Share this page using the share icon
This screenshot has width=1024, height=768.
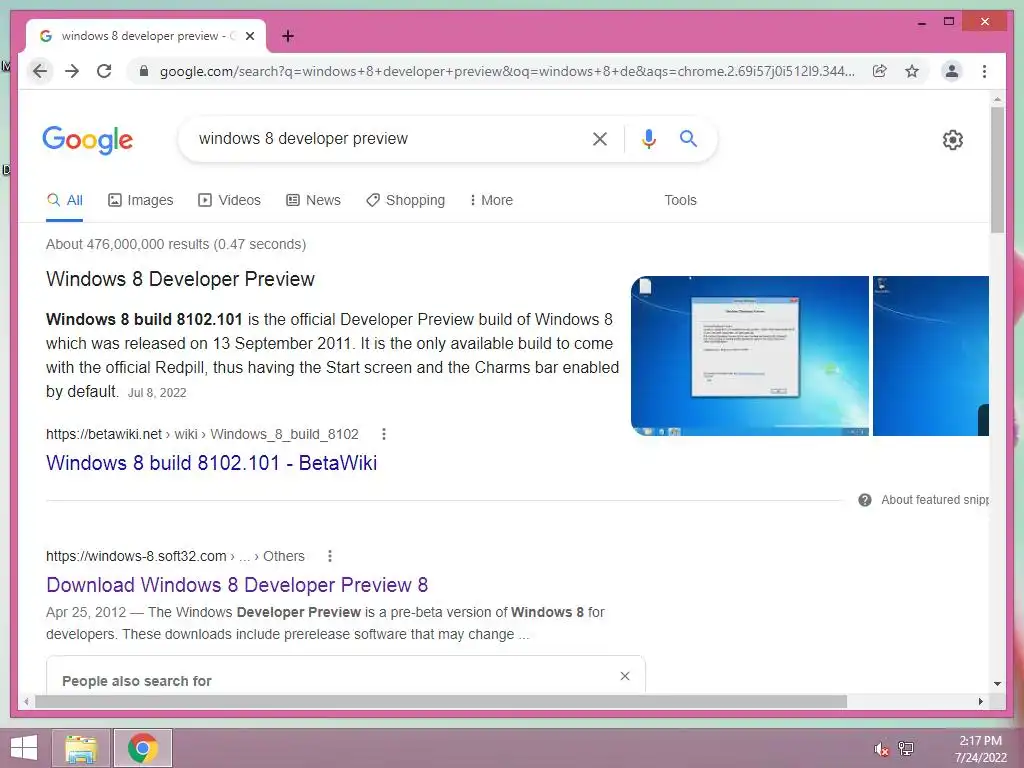(880, 71)
